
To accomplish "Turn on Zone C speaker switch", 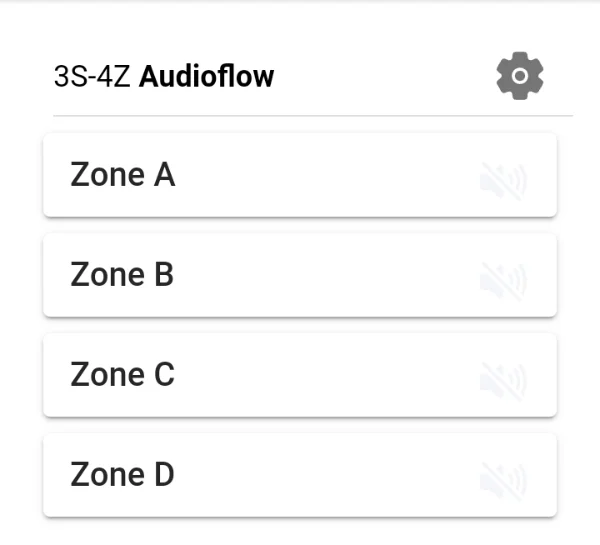I will pyautogui.click(x=504, y=381).
